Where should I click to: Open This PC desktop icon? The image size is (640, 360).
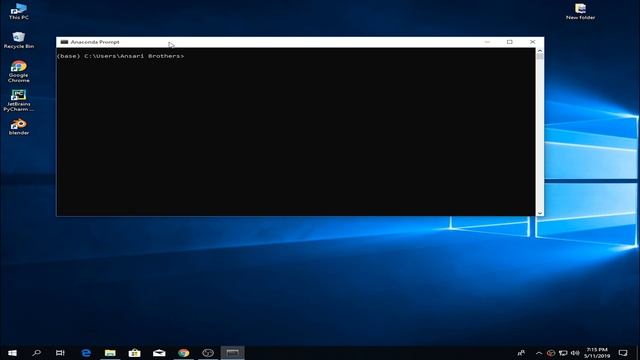click(x=18, y=11)
